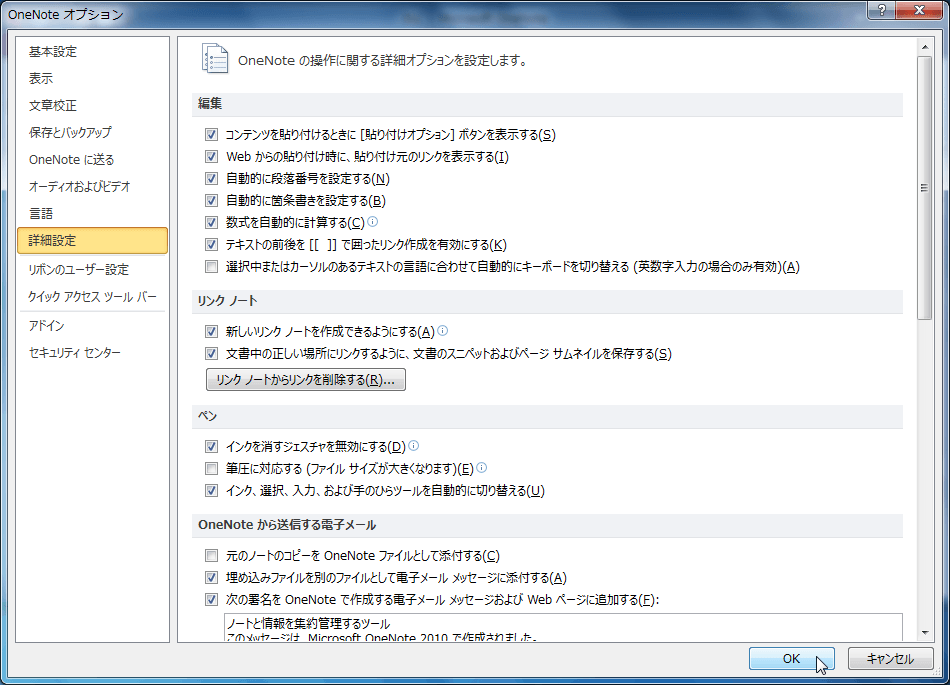
Task: Confirm settings with the OK button
Action: pos(791,658)
